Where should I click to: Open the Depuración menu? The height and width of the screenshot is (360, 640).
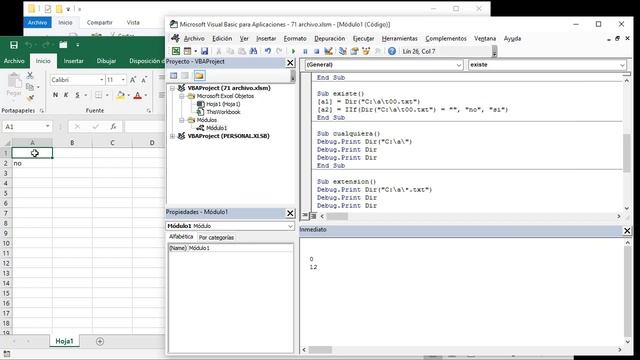pos(329,38)
